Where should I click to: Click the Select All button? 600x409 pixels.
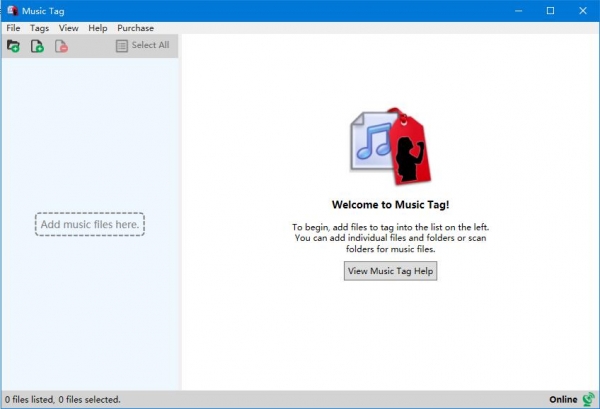(143, 46)
